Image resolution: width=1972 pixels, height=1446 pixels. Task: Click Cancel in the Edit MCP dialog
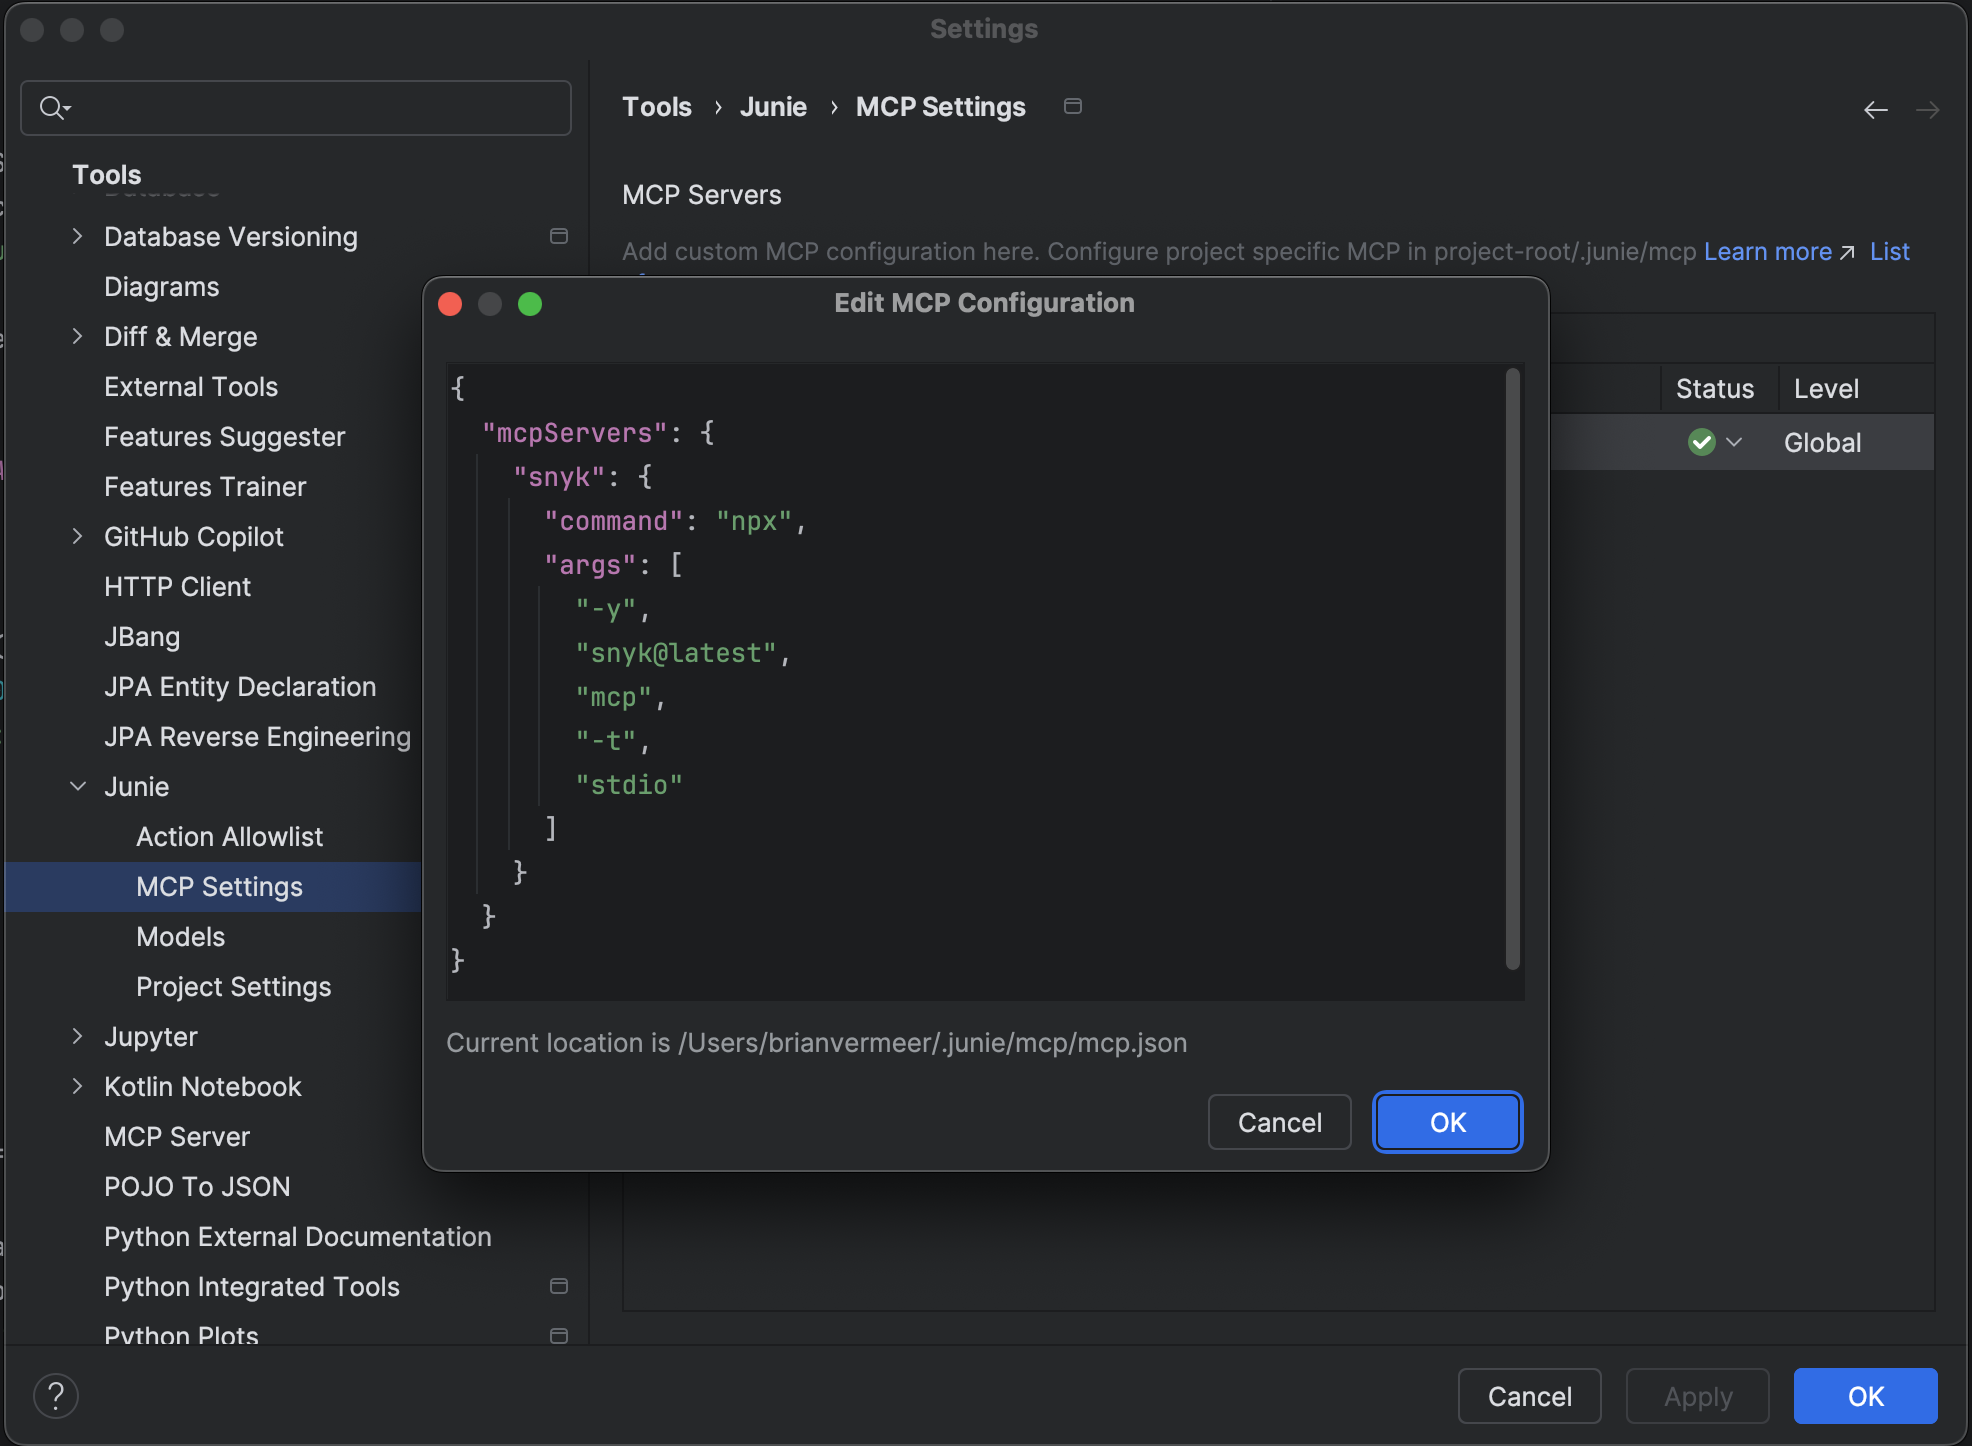click(x=1279, y=1122)
